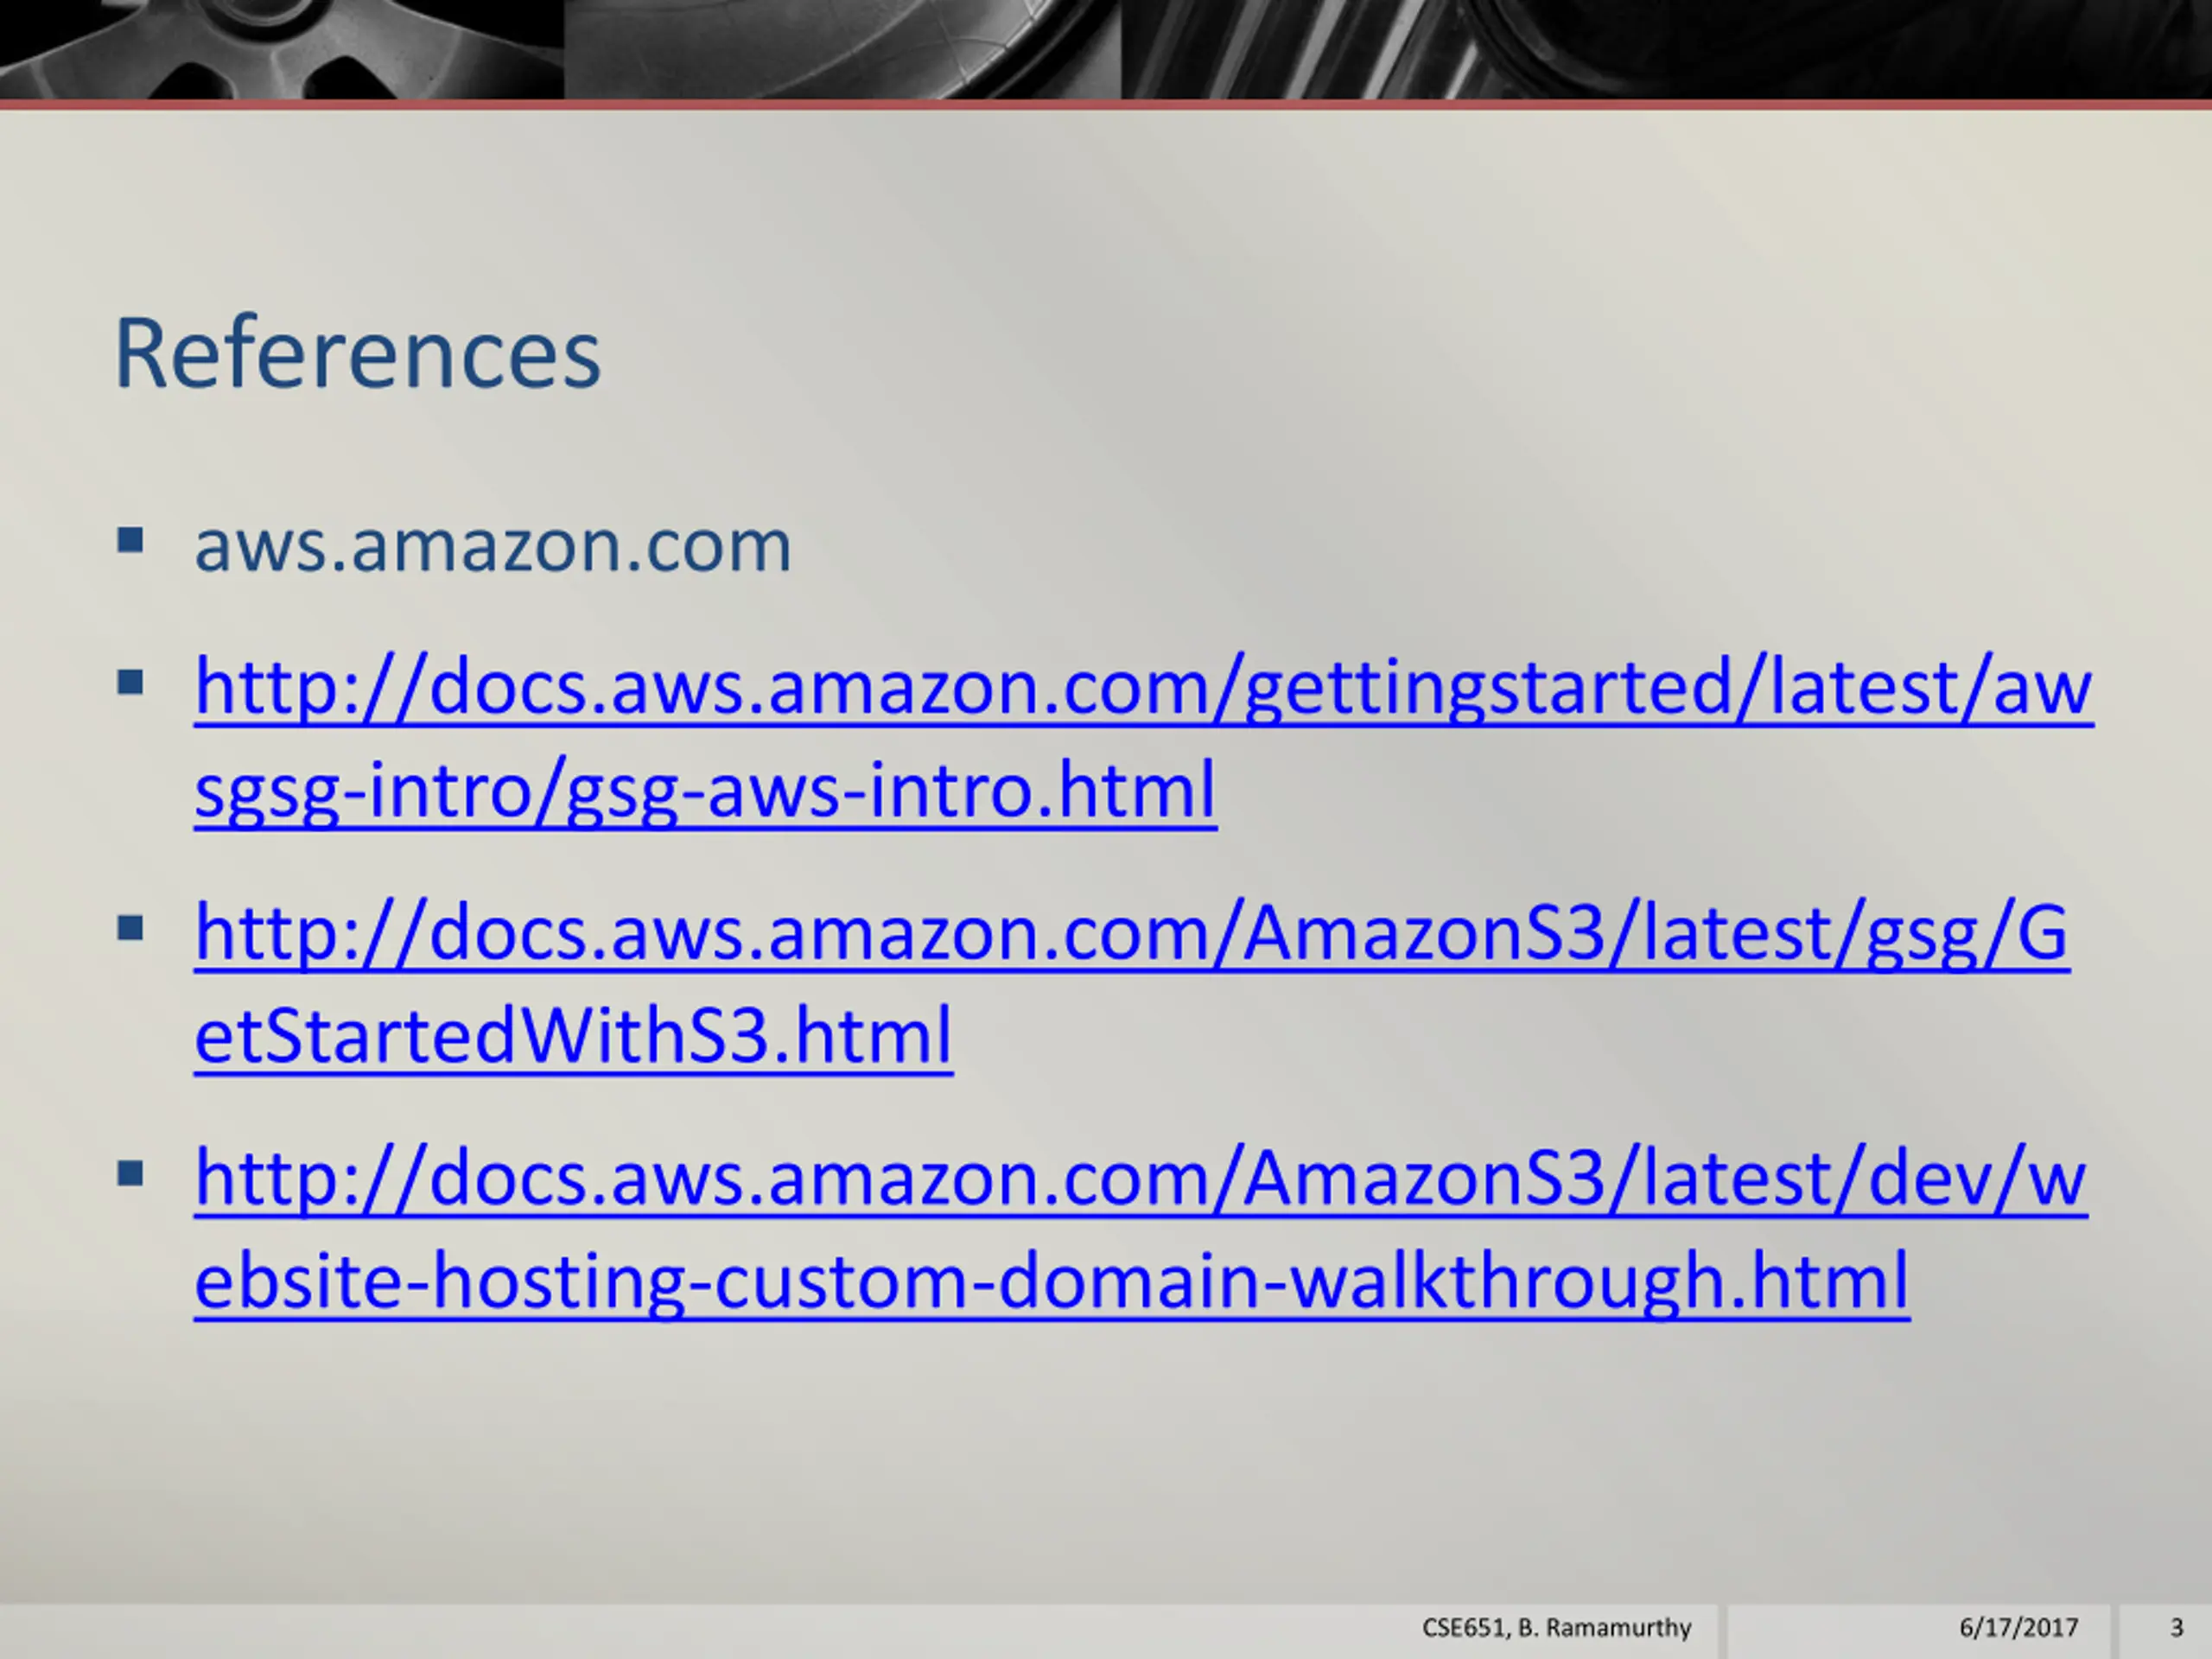The width and height of the screenshot is (2212, 1659).
Task: Click the leftmost wheel photo in header banner
Action: click(282, 49)
